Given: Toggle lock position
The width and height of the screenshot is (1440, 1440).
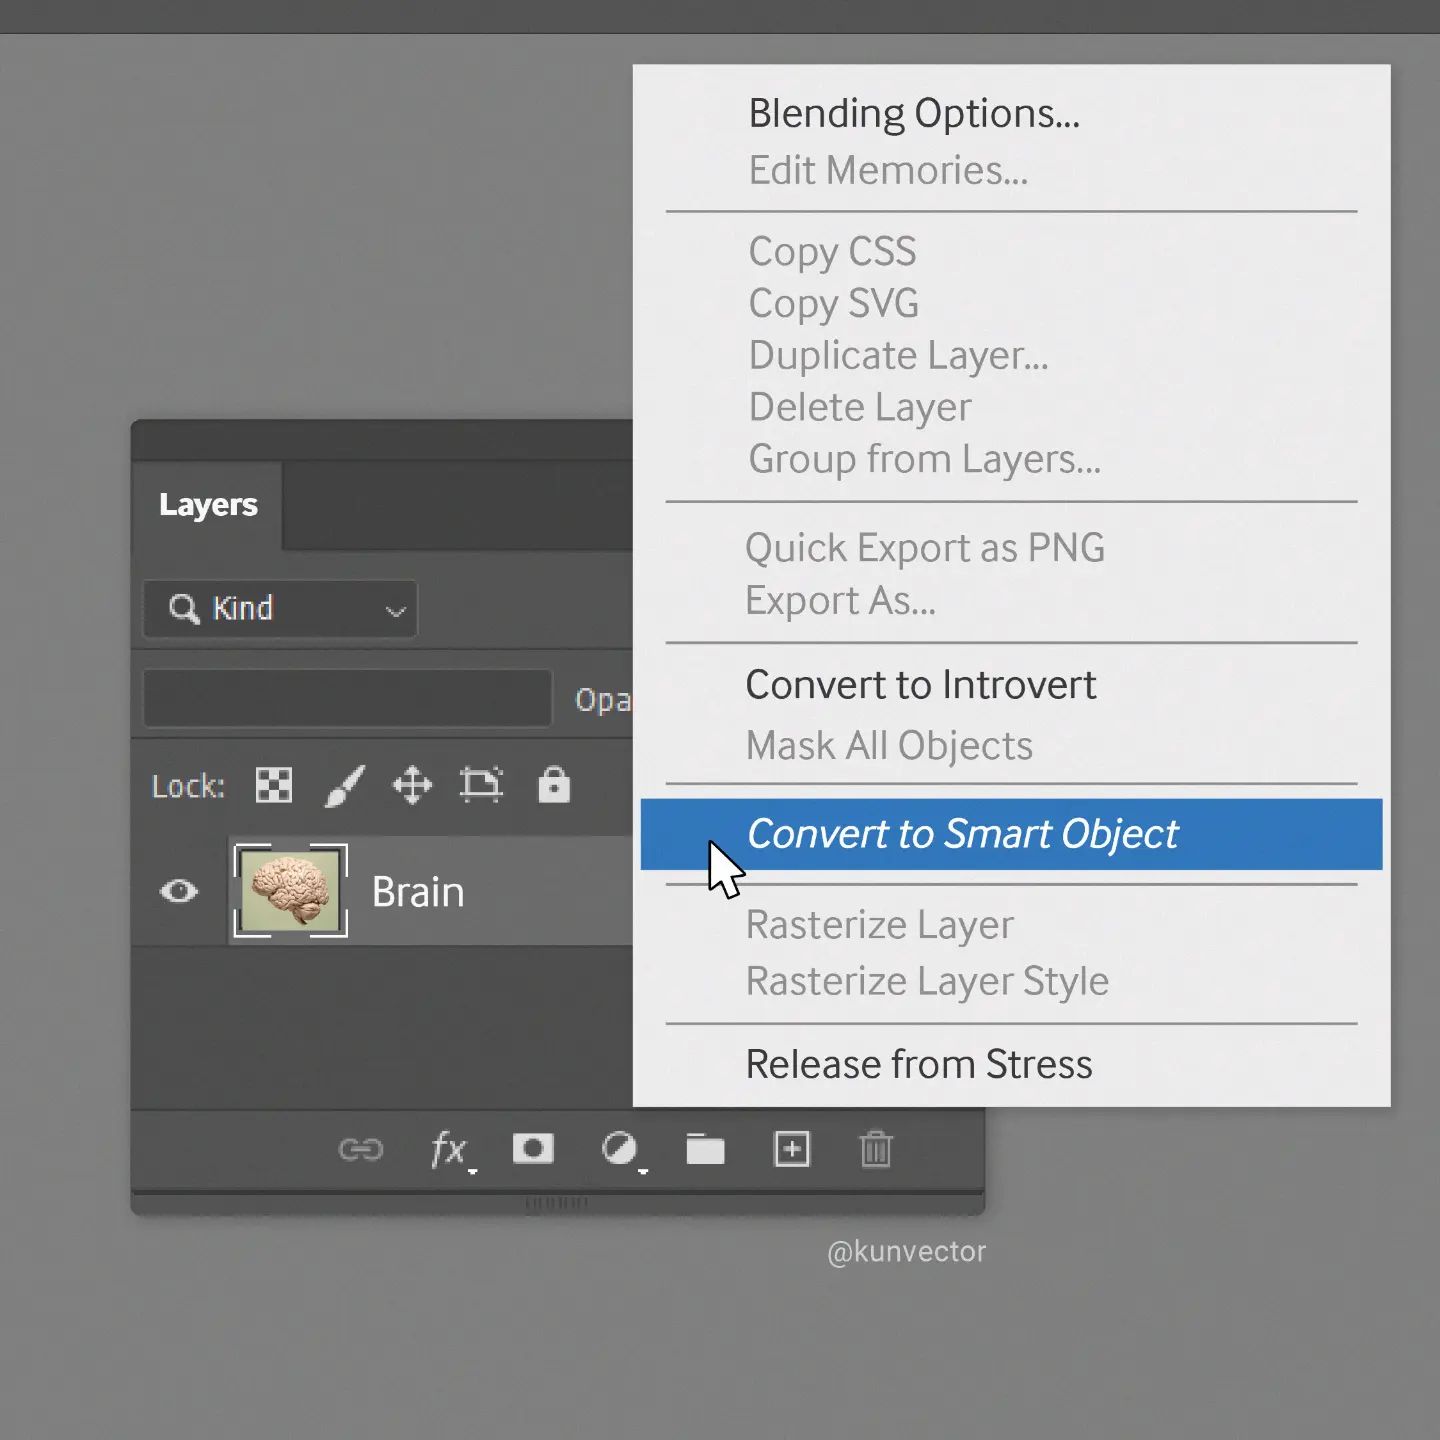Looking at the screenshot, I should 412,786.
